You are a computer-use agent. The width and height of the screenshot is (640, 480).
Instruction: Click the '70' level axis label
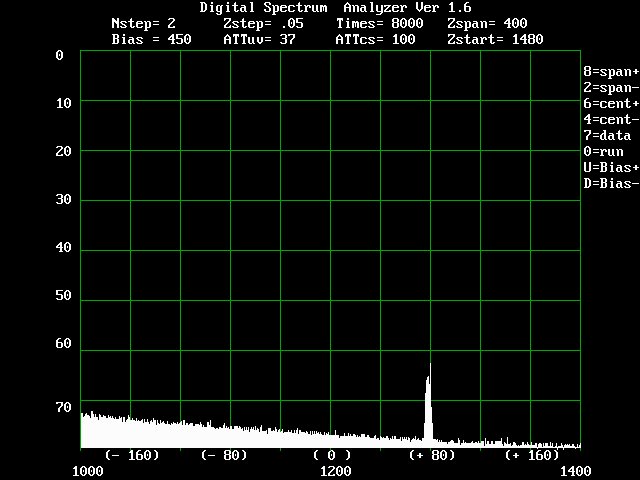point(63,407)
